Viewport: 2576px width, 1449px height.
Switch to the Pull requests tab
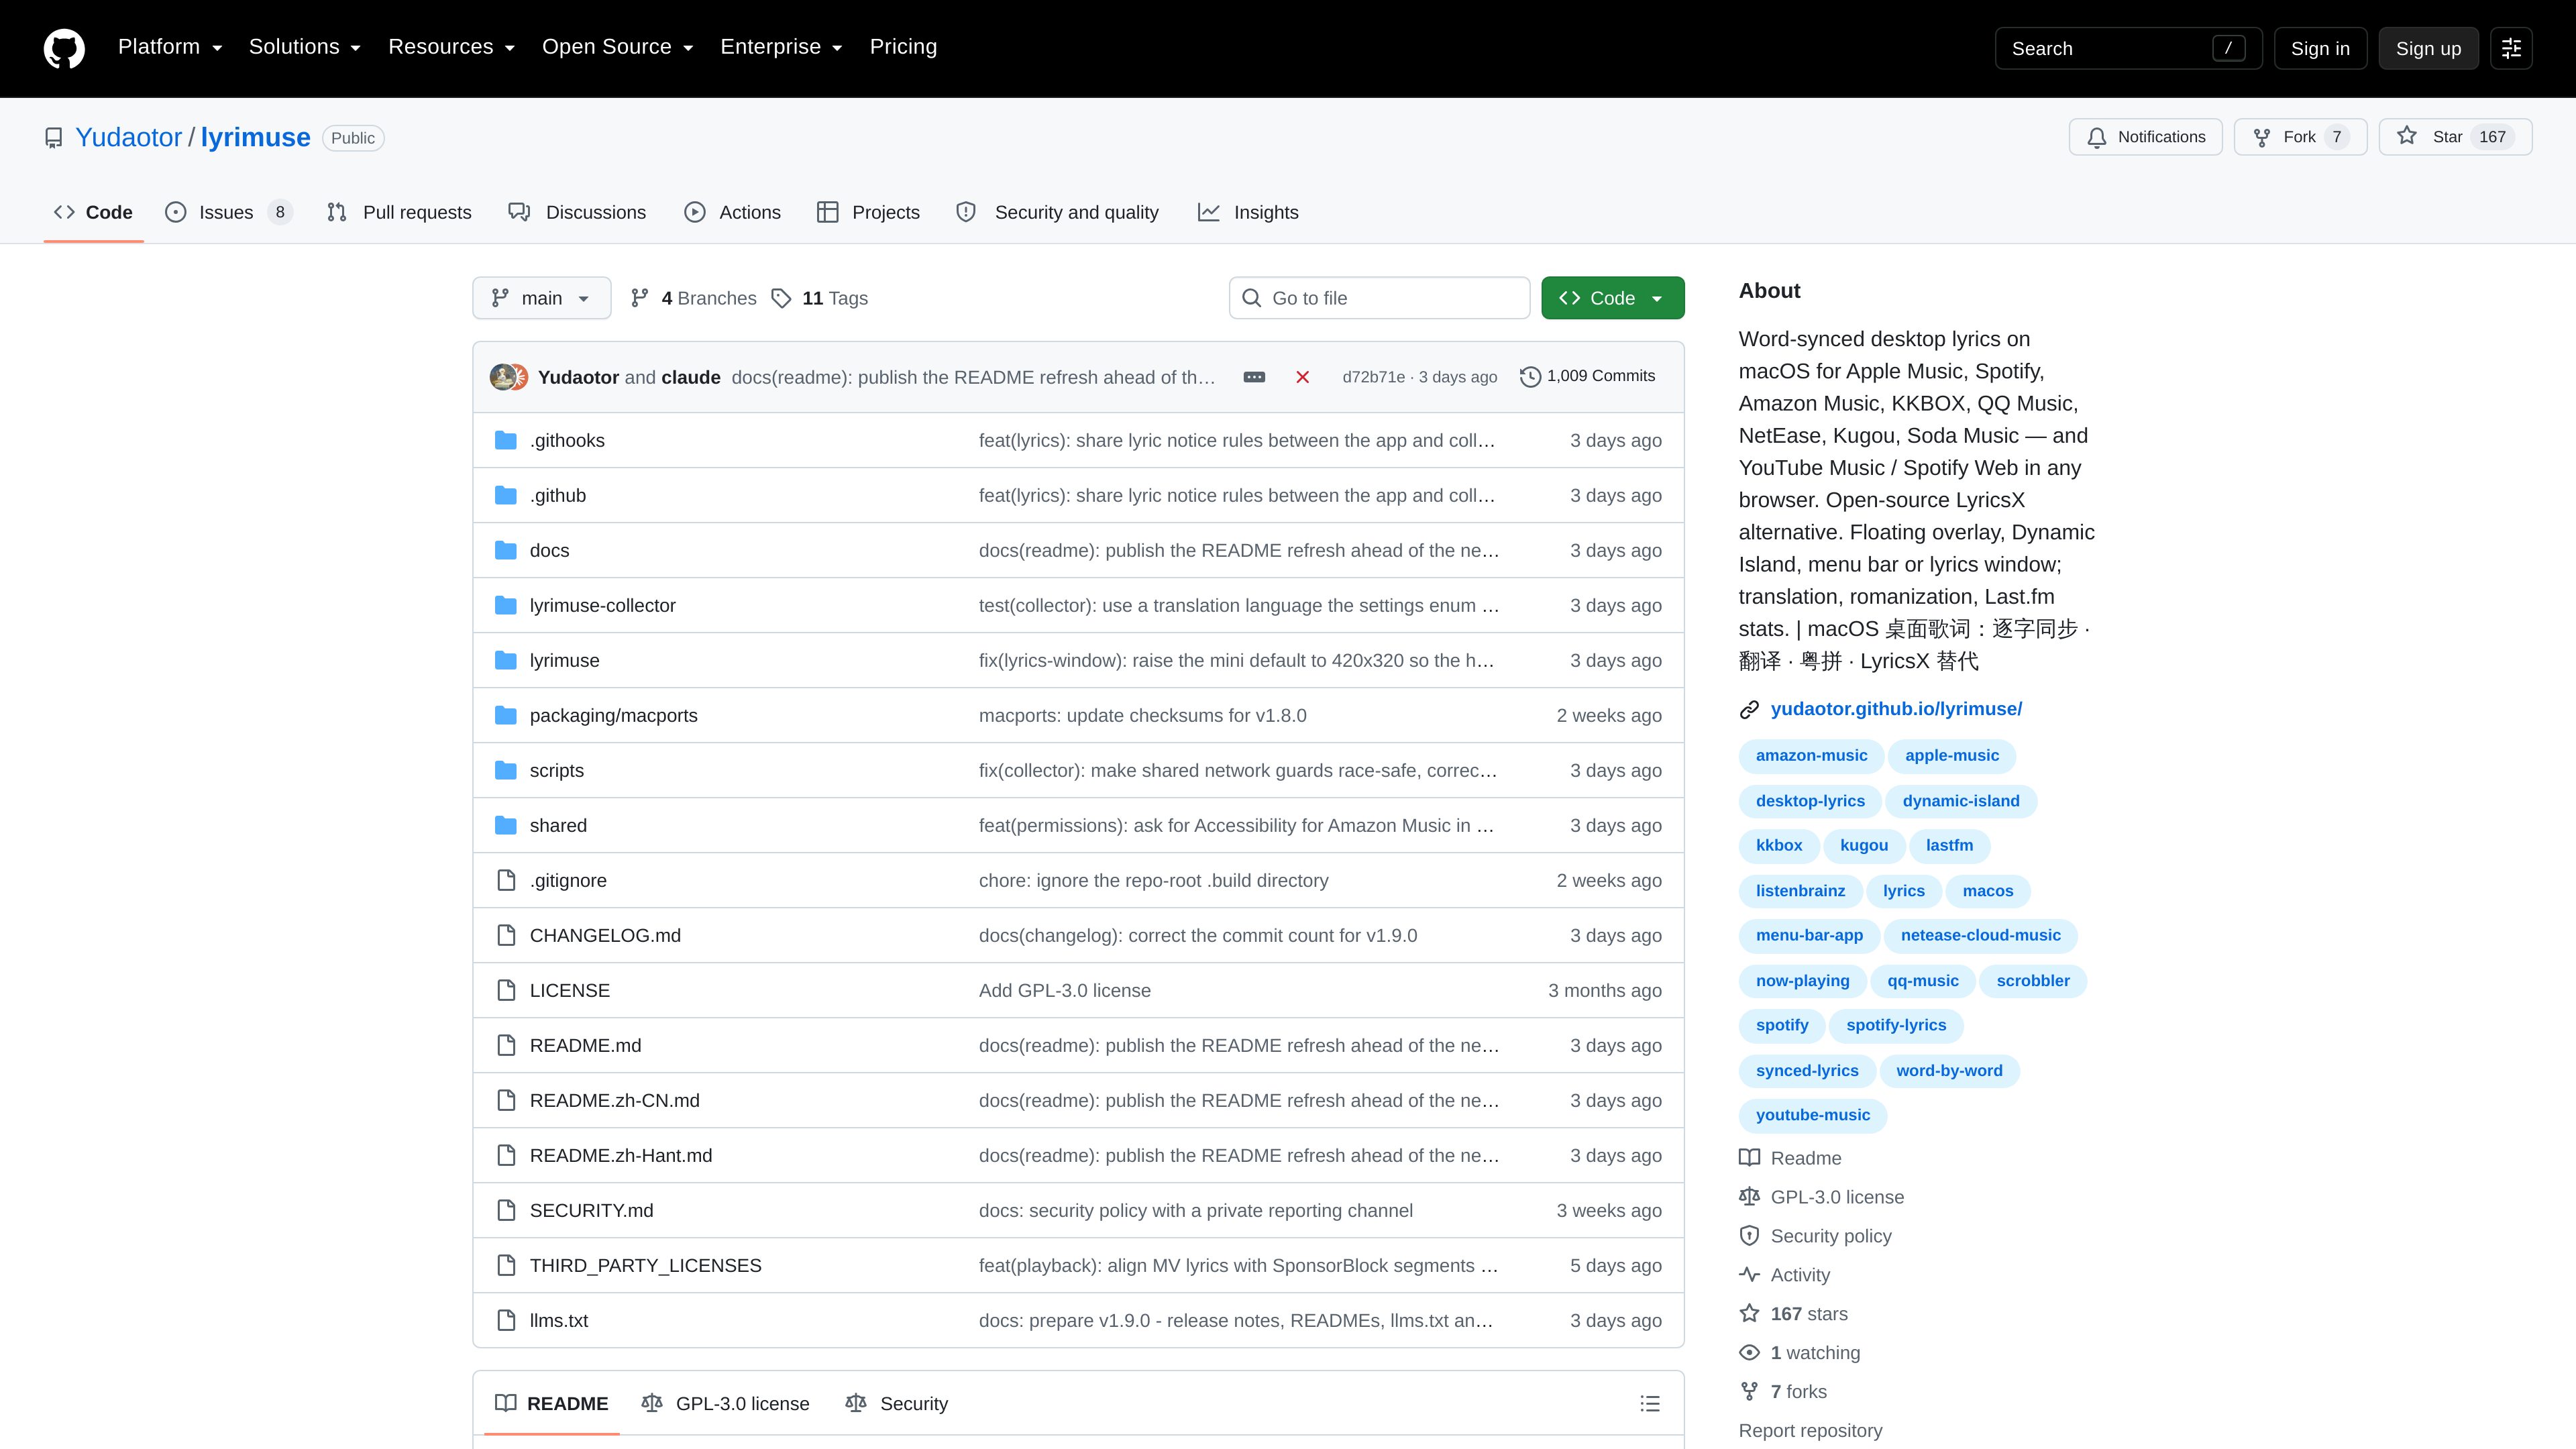pyautogui.click(x=399, y=212)
